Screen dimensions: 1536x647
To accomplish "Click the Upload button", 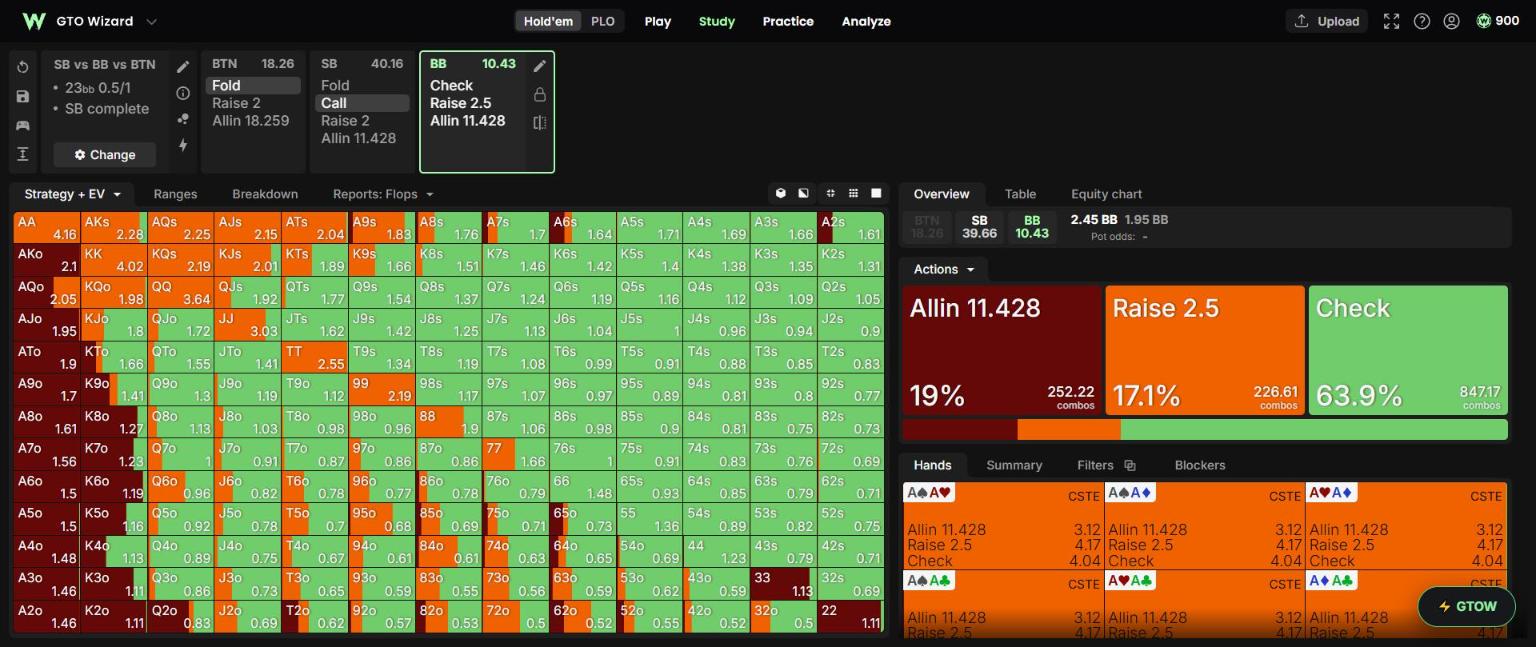I will coord(1327,21).
